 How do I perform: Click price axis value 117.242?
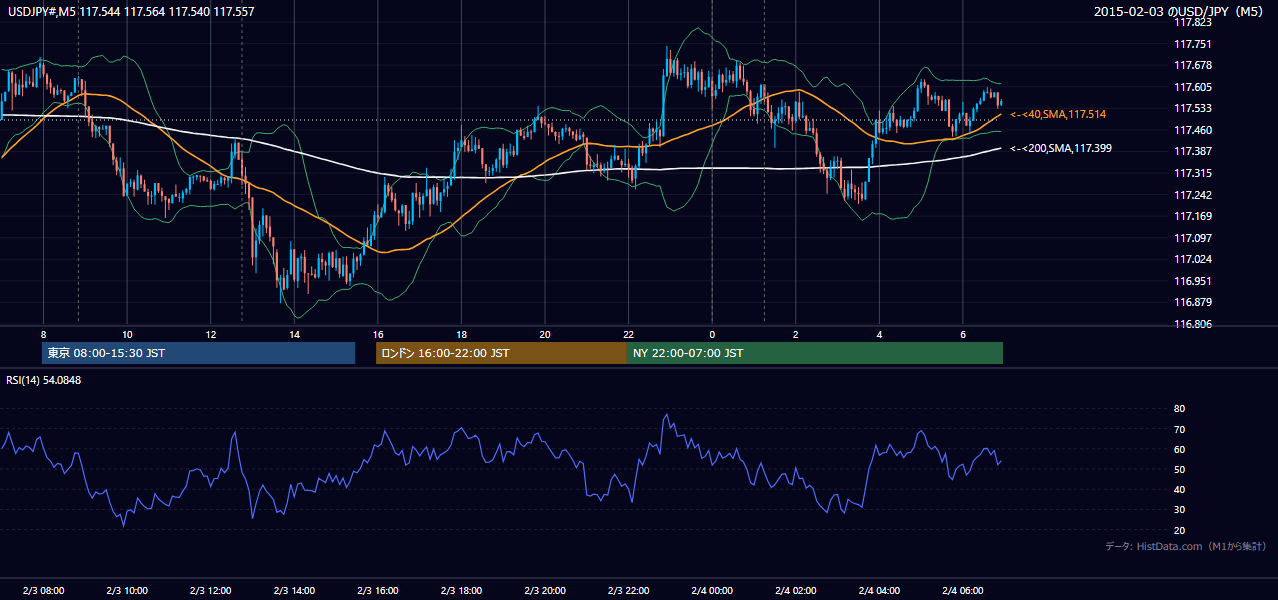[x=1192, y=195]
